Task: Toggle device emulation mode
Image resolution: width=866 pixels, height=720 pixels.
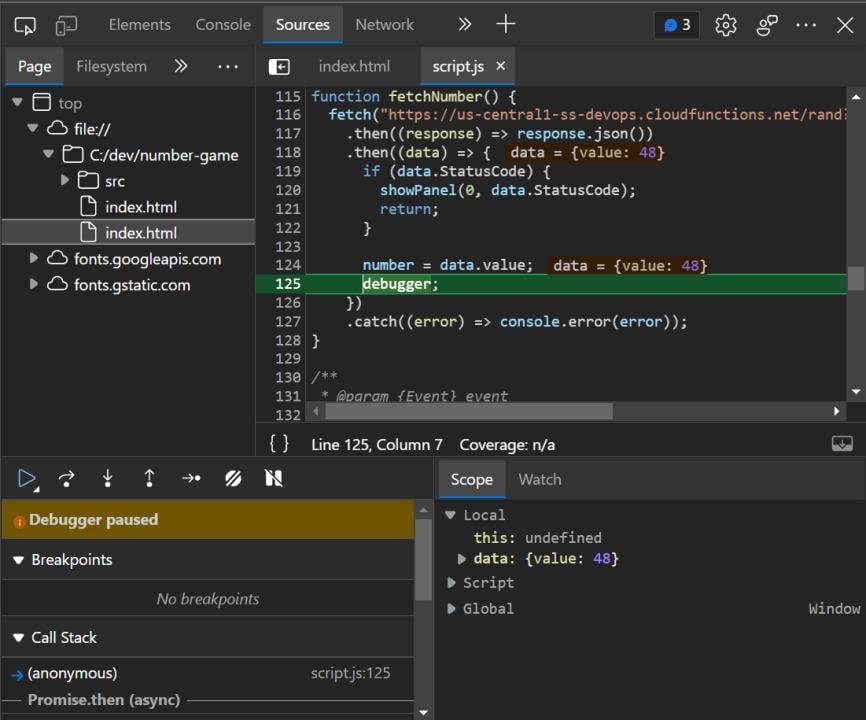Action: click(66, 25)
